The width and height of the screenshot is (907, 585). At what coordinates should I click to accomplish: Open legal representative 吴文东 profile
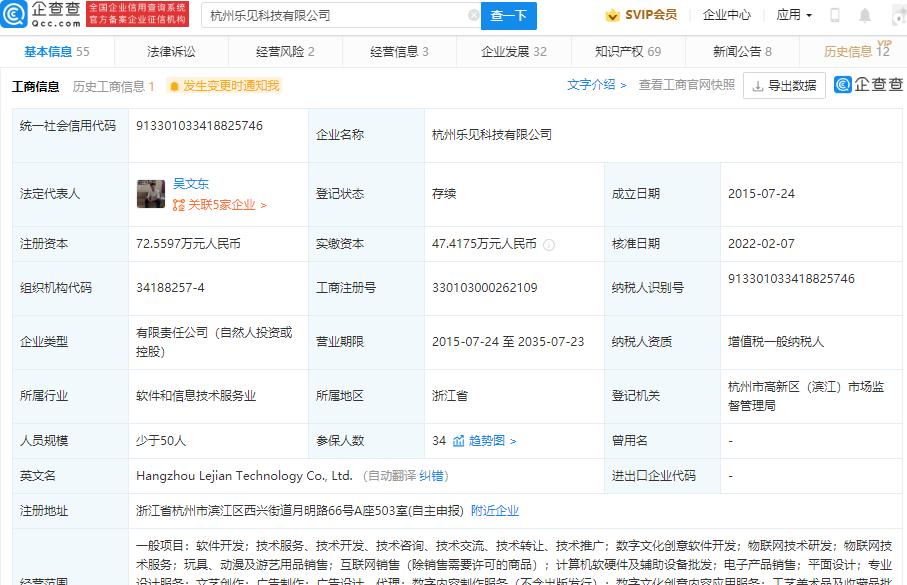click(x=191, y=183)
